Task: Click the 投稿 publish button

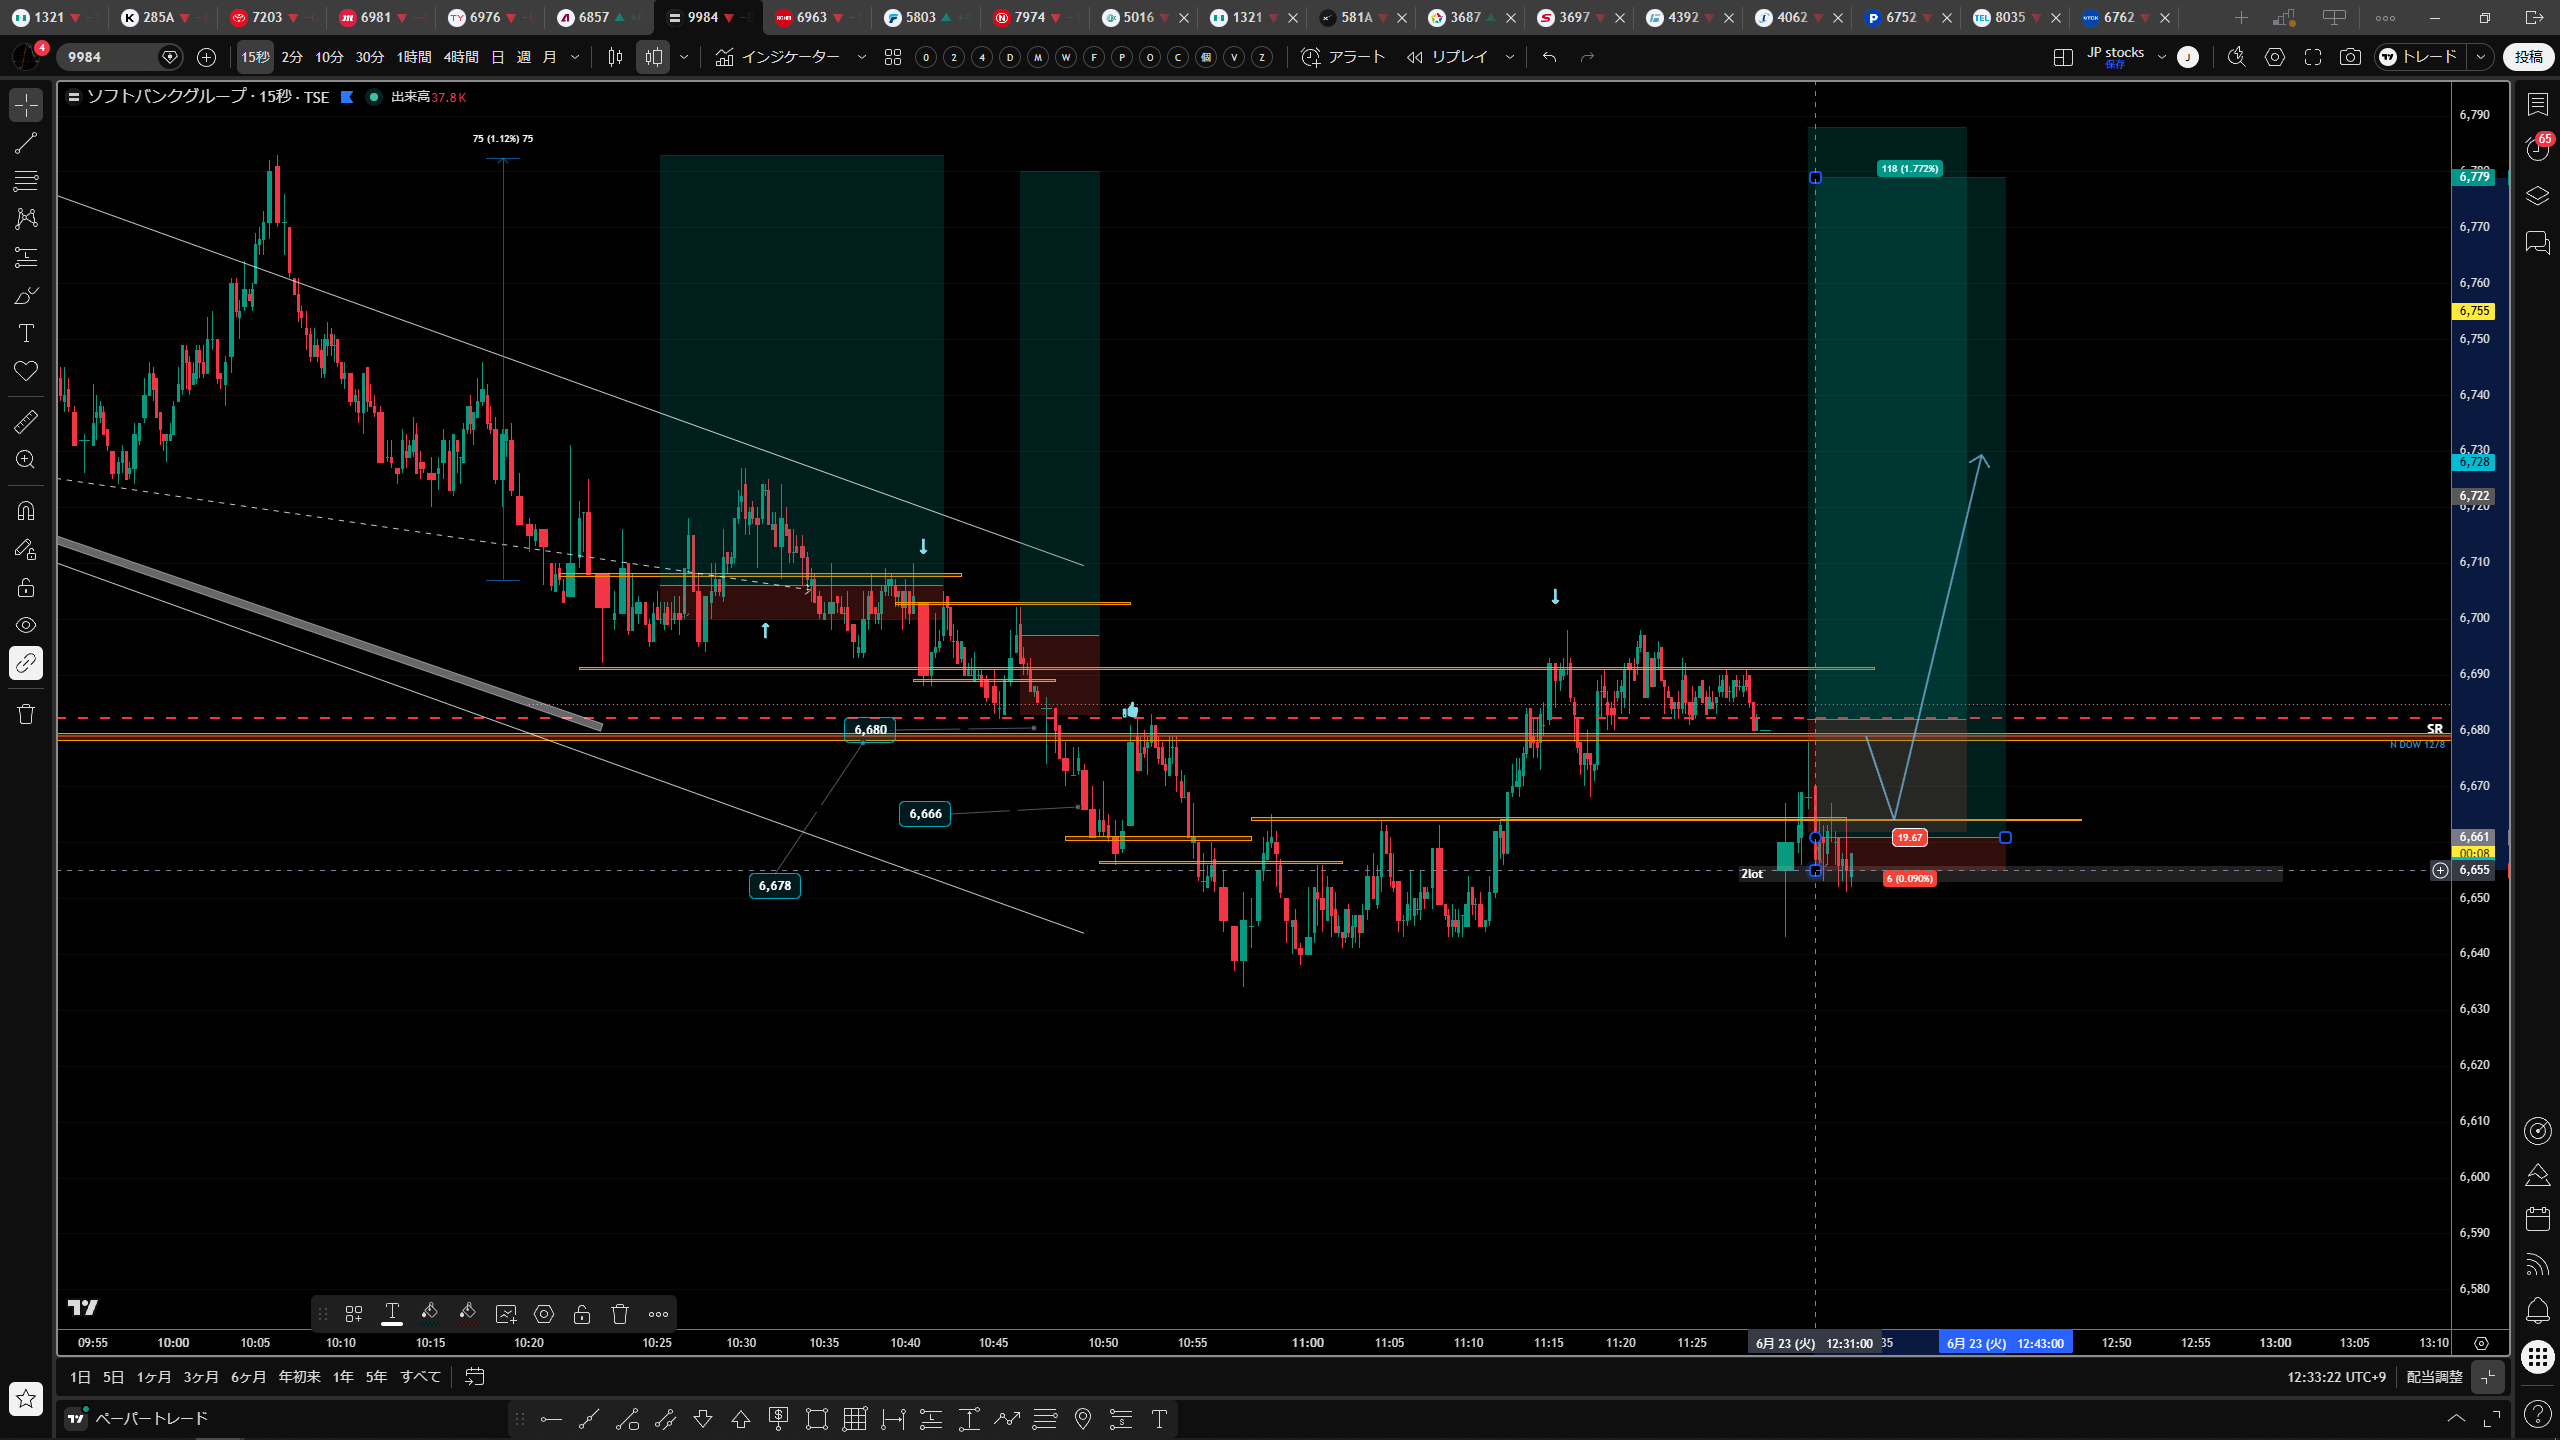Action: pos(2529,57)
